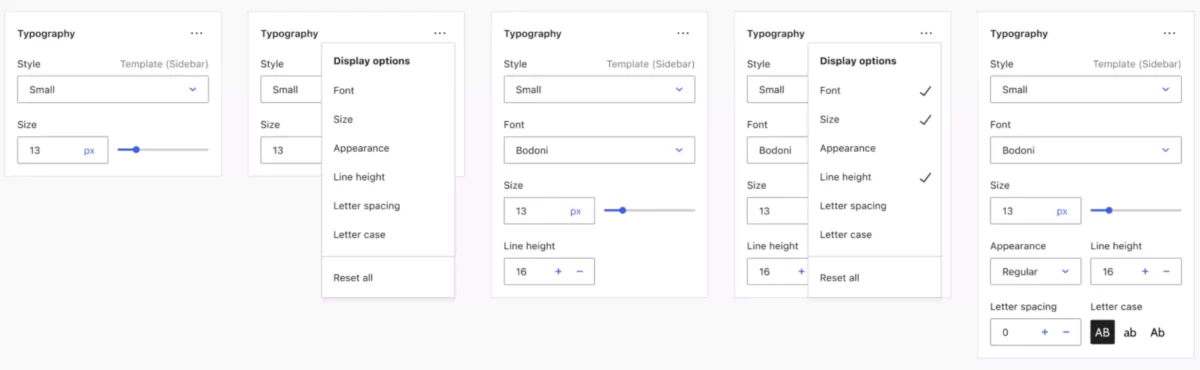Decrease Line height with minus in fifth panel

pyautogui.click(x=1166, y=272)
